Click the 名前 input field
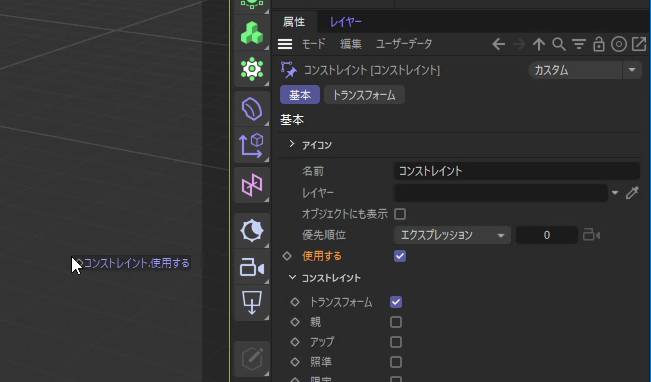Screen dimensions: 651x382 (x=516, y=171)
